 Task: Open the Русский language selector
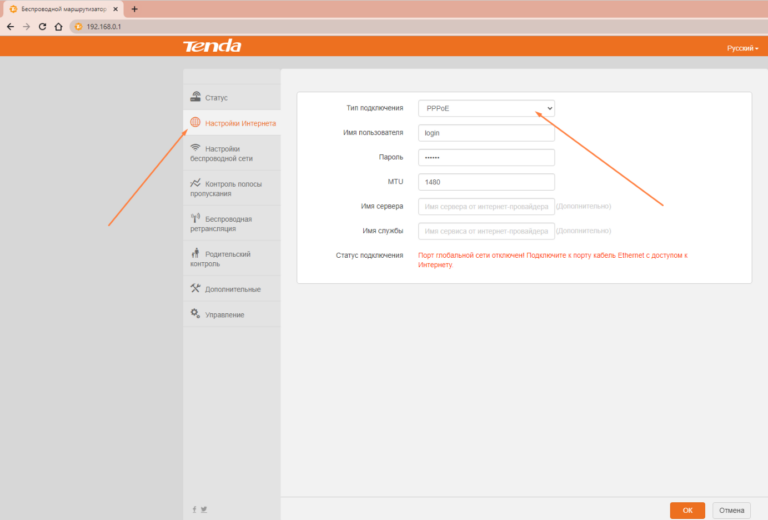pos(742,47)
